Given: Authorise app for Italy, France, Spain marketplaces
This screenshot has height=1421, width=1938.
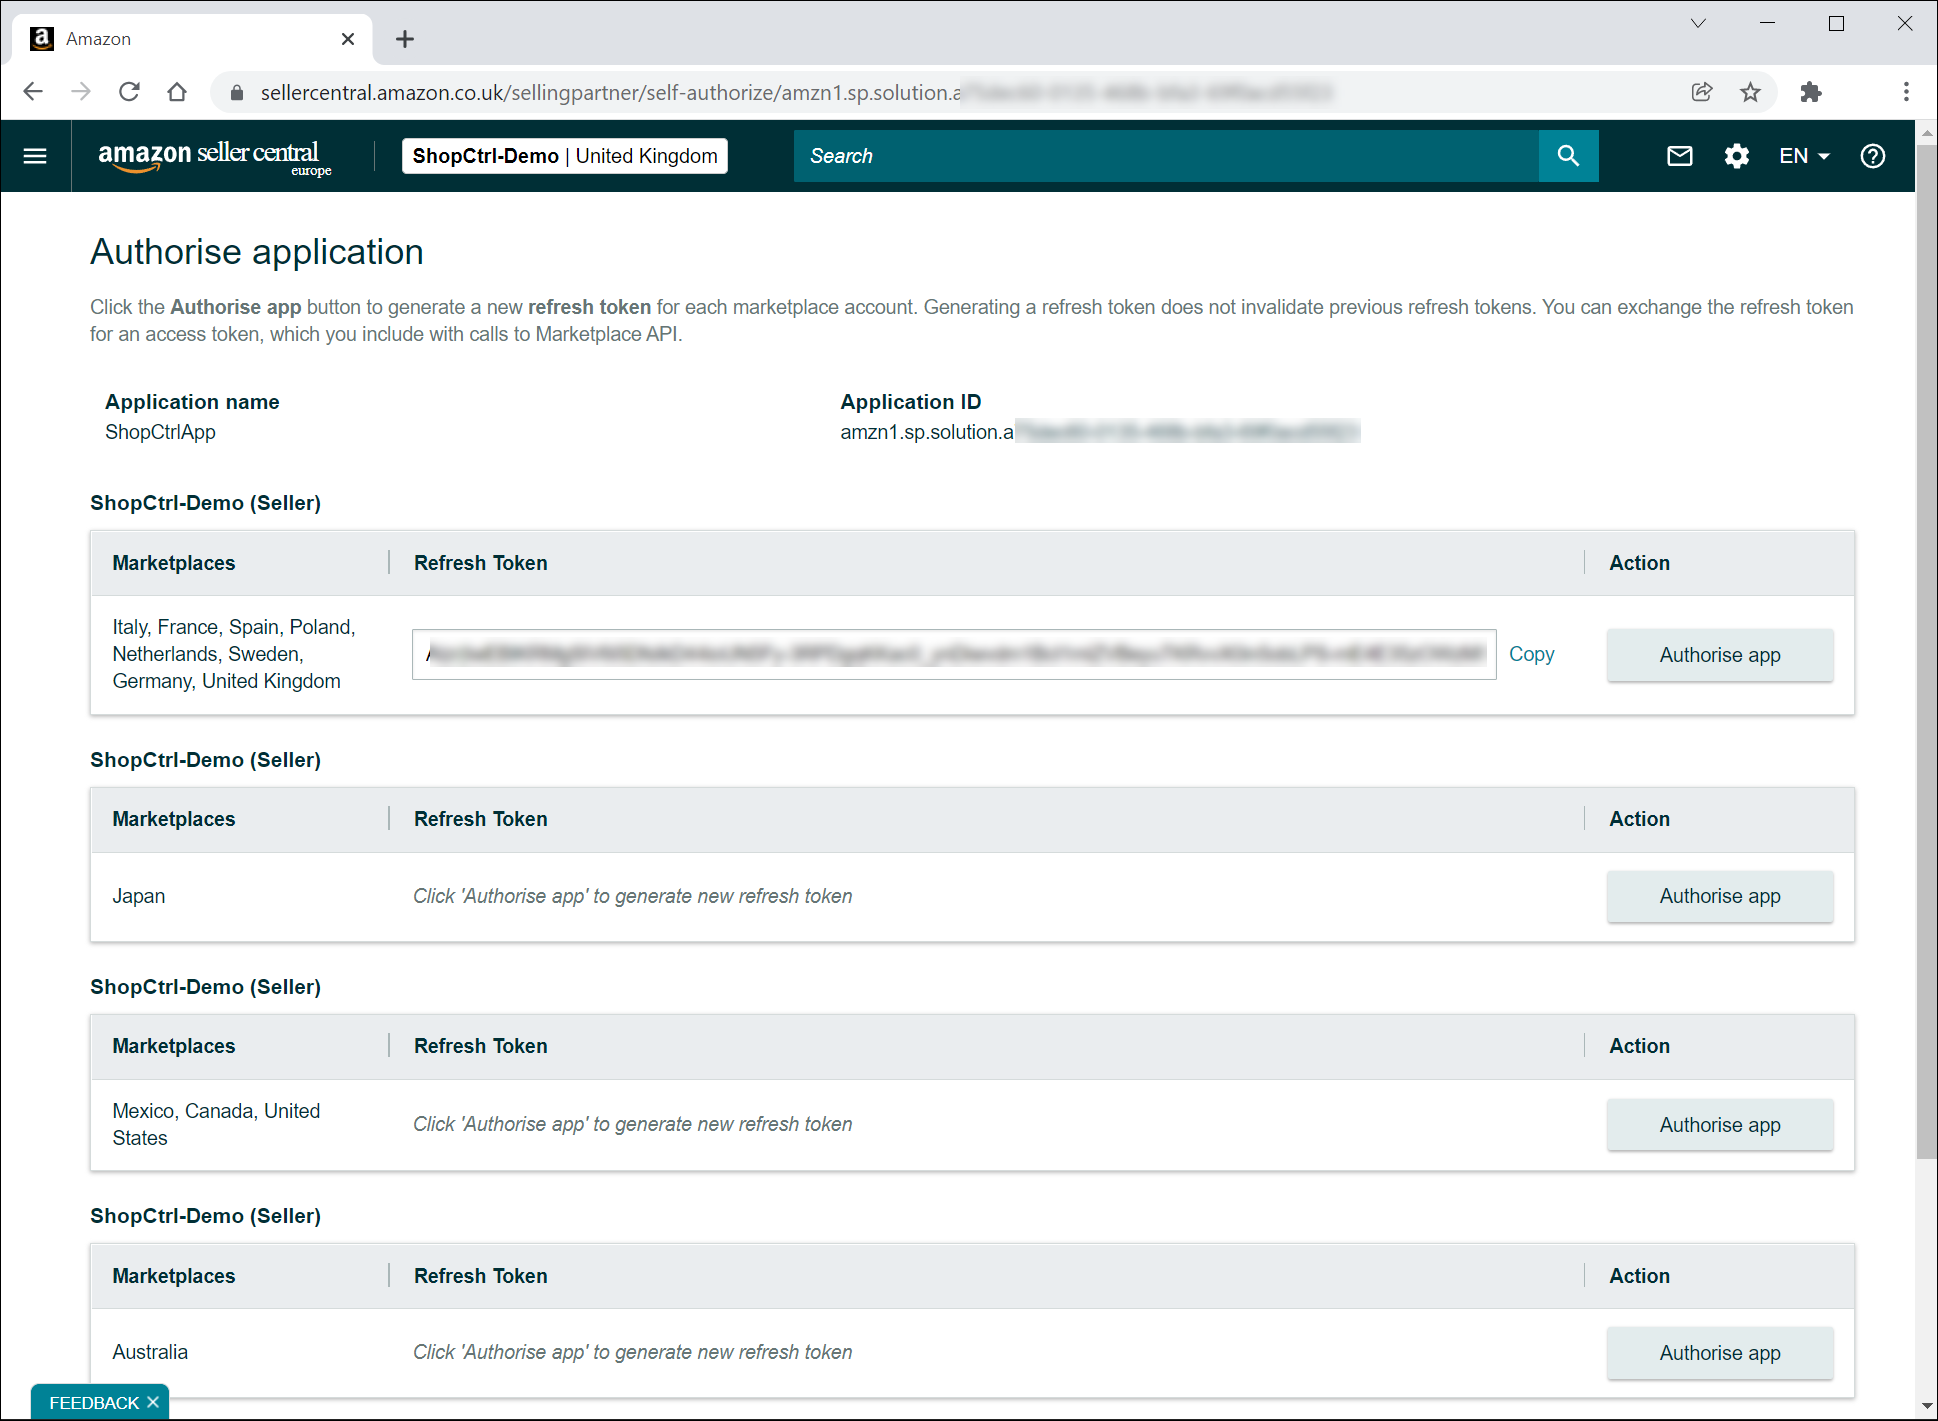Looking at the screenshot, I should pos(1720,655).
